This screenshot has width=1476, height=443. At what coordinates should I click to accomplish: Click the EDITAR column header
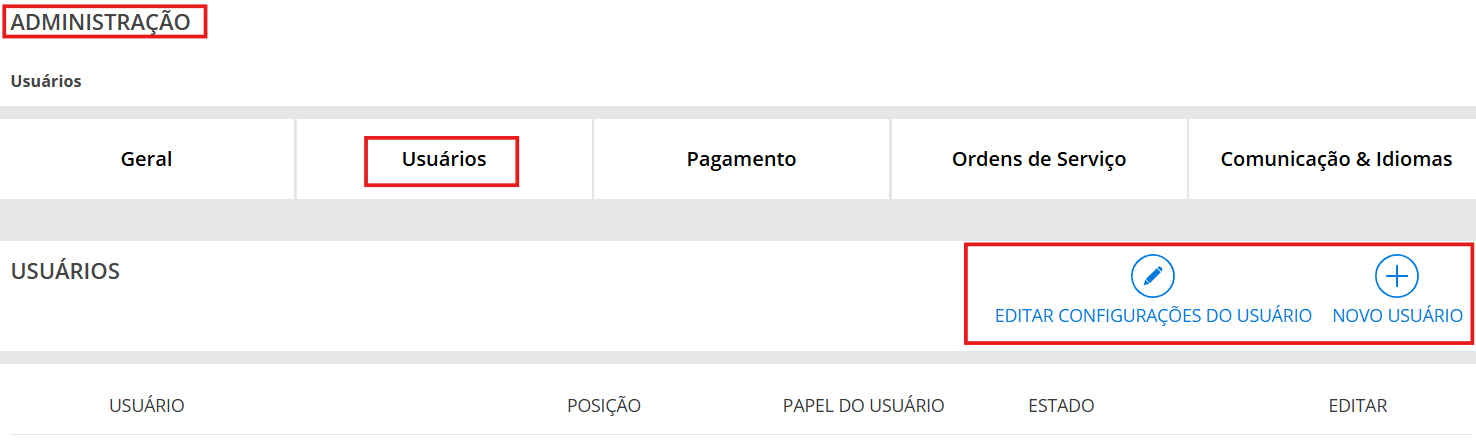tap(1357, 406)
